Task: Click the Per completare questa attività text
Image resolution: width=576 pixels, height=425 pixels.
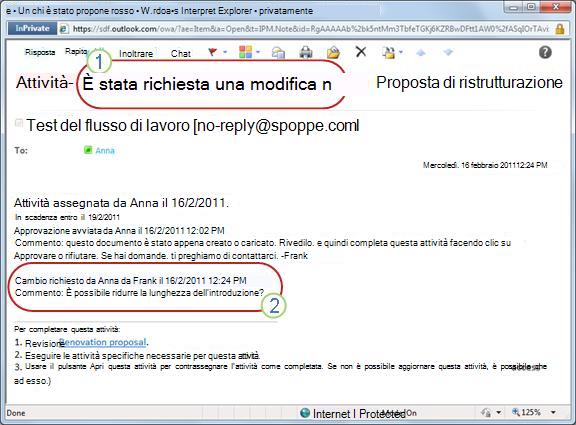Action: pos(67,329)
